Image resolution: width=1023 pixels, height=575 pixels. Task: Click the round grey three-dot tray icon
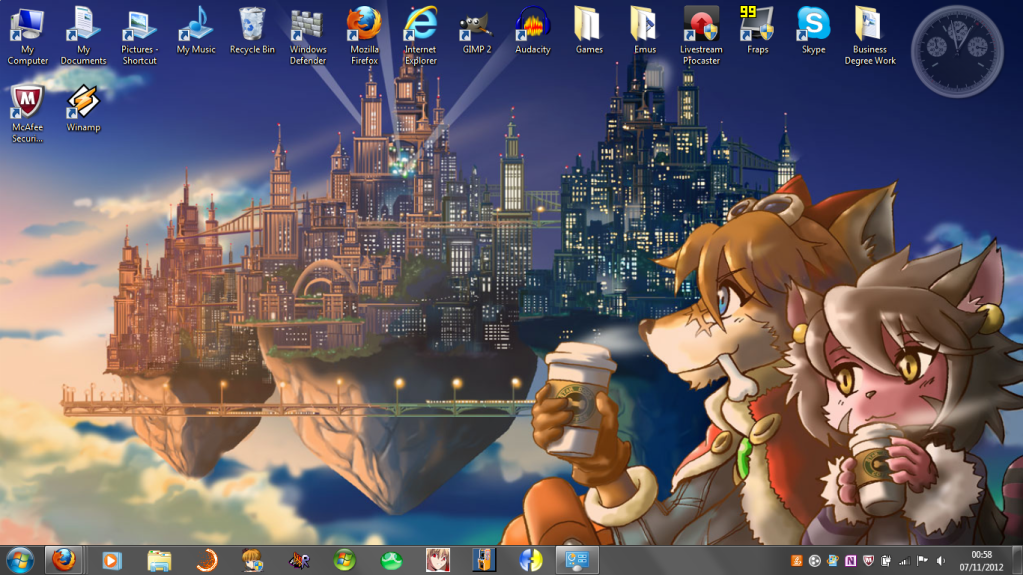pyautogui.click(x=814, y=561)
